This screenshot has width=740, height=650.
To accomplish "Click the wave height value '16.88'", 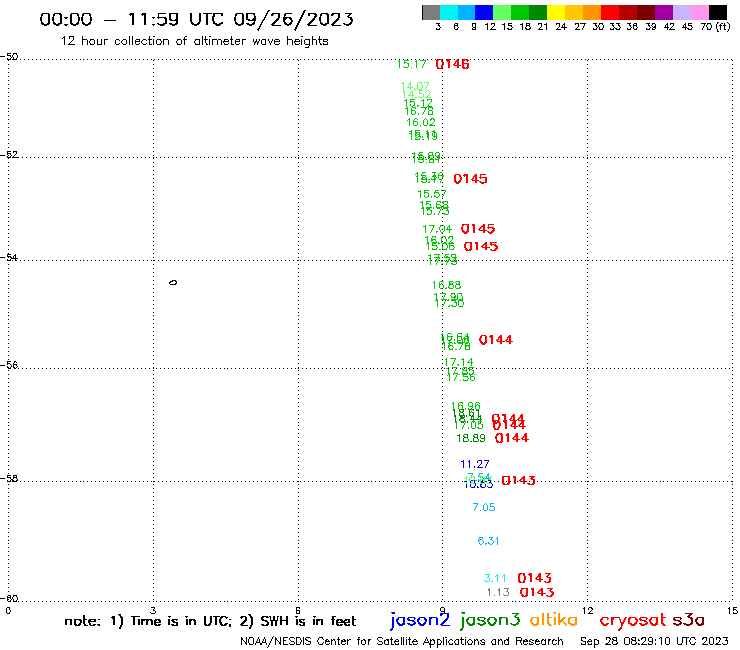I will [x=446, y=285].
